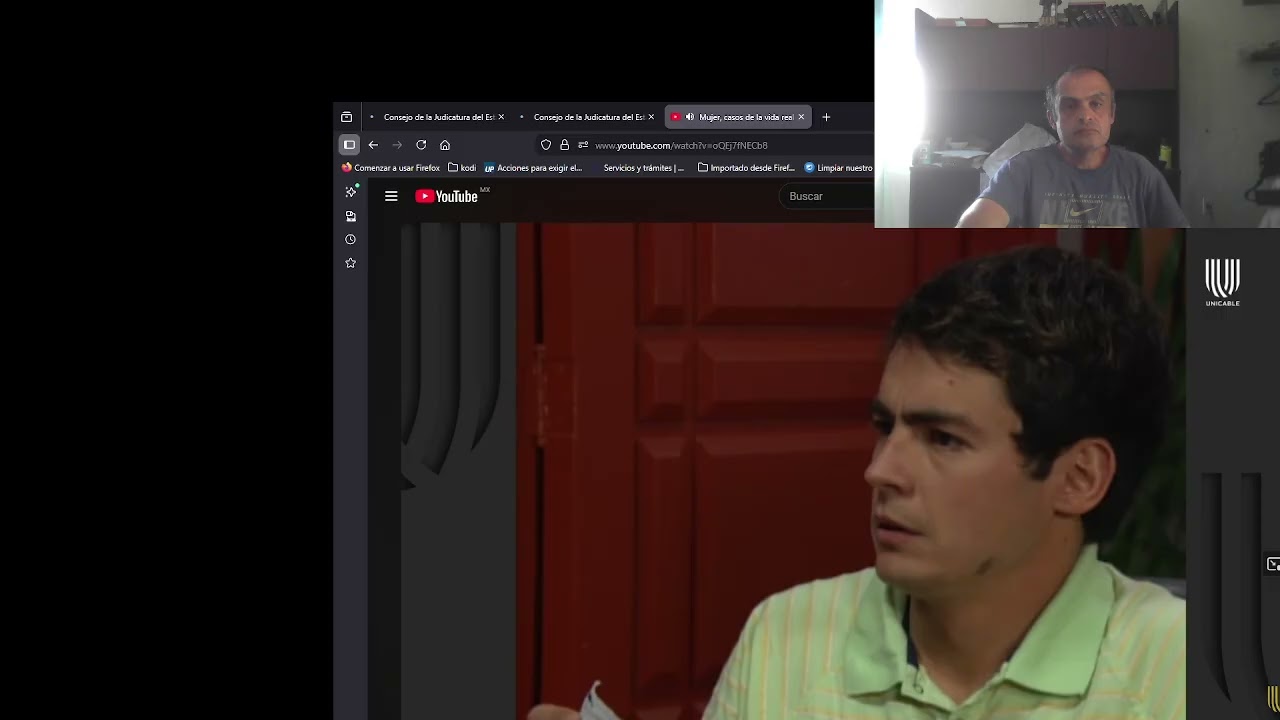Select the Mujer, casos de la vida real tab
The height and width of the screenshot is (720, 1280).
tap(738, 117)
